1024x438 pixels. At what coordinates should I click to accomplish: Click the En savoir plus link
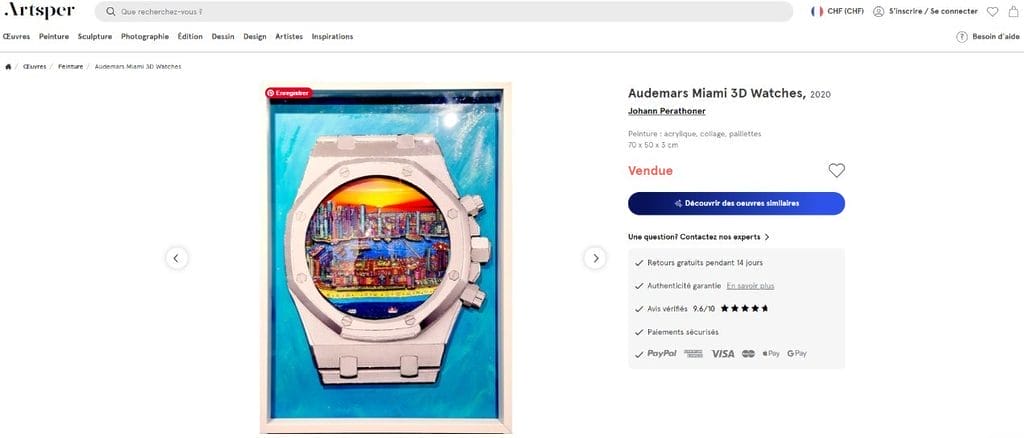(x=750, y=286)
